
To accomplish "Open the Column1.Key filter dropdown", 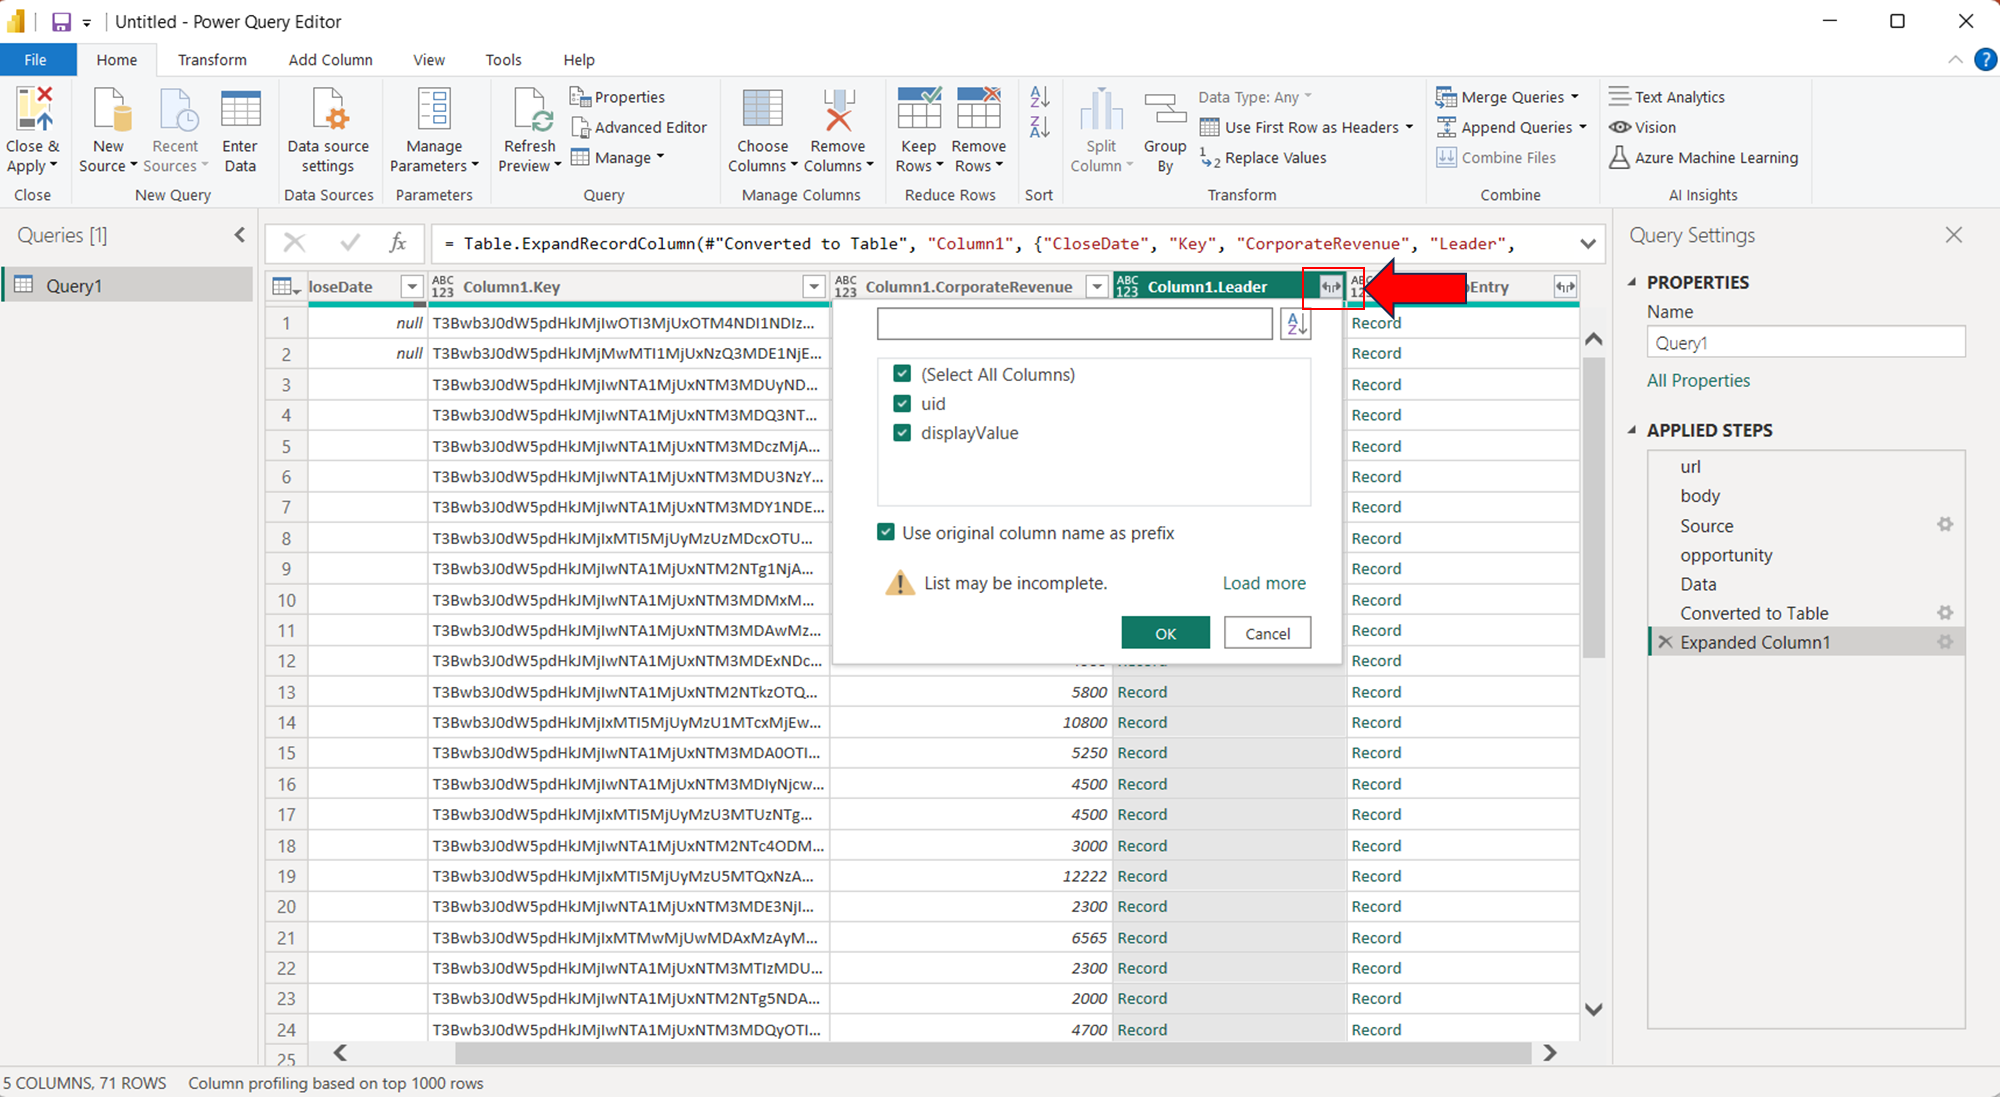I will [x=813, y=287].
